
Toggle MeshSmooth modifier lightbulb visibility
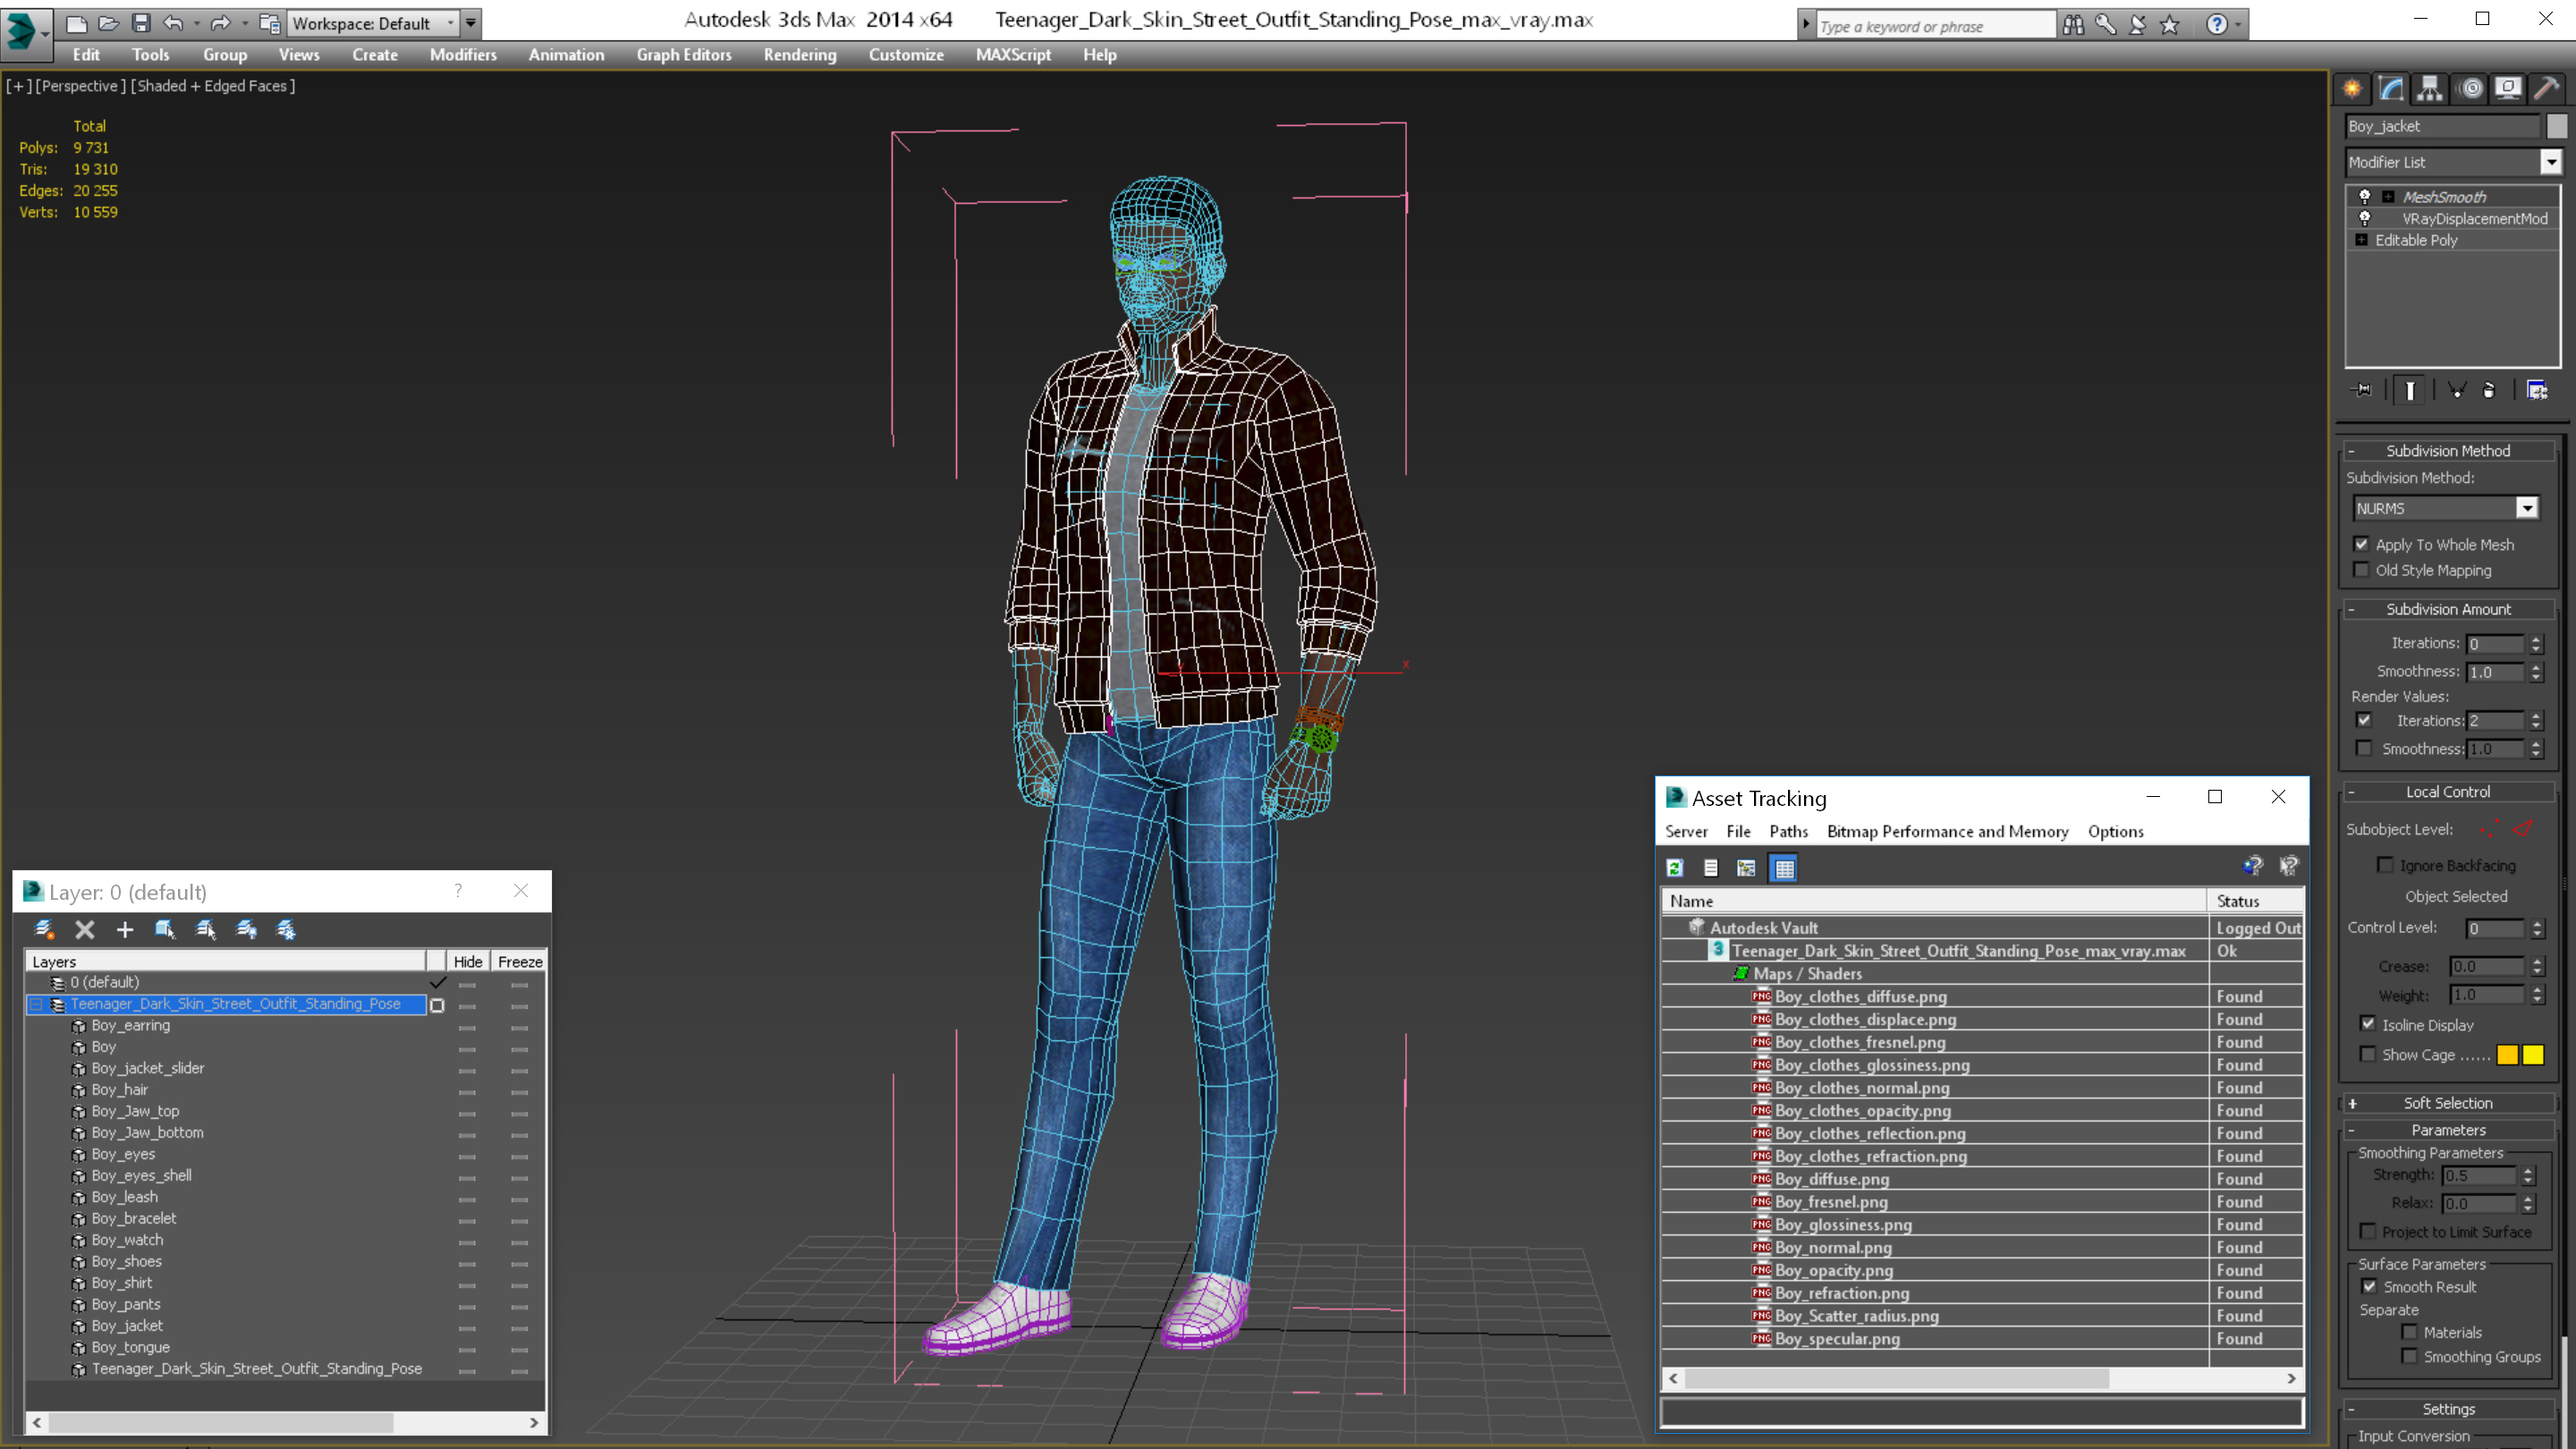[x=2365, y=196]
